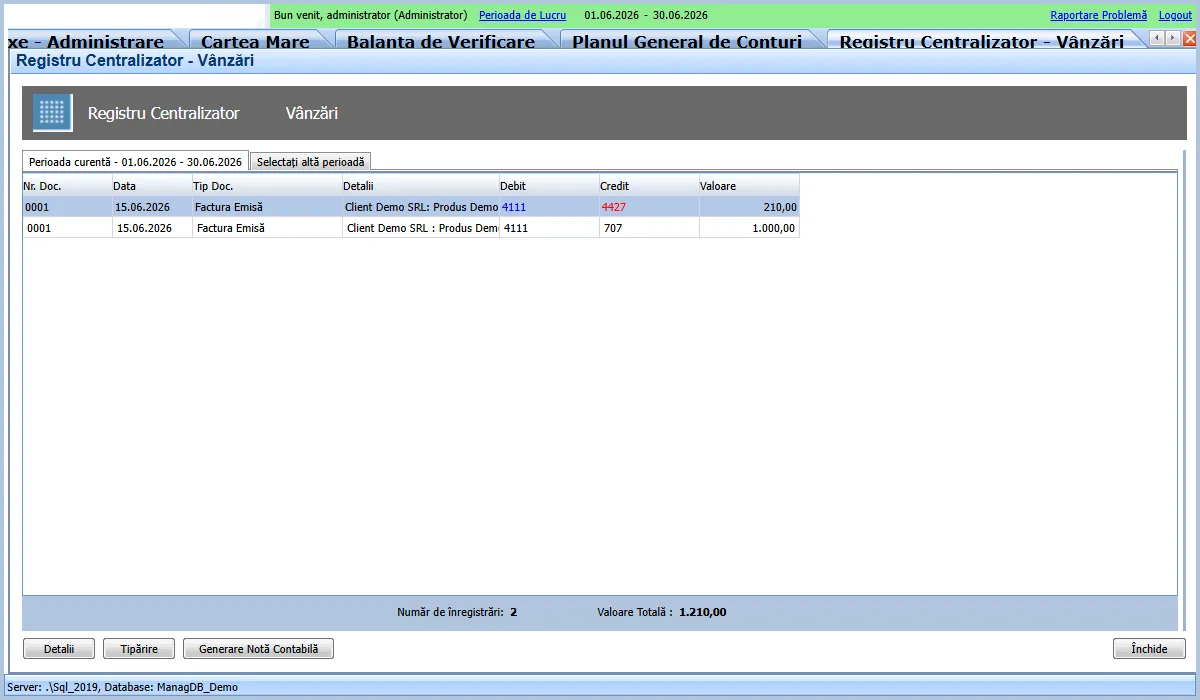The image size is (1200, 700).
Task: Switch to the Cartea Mare tab
Action: click(x=255, y=42)
